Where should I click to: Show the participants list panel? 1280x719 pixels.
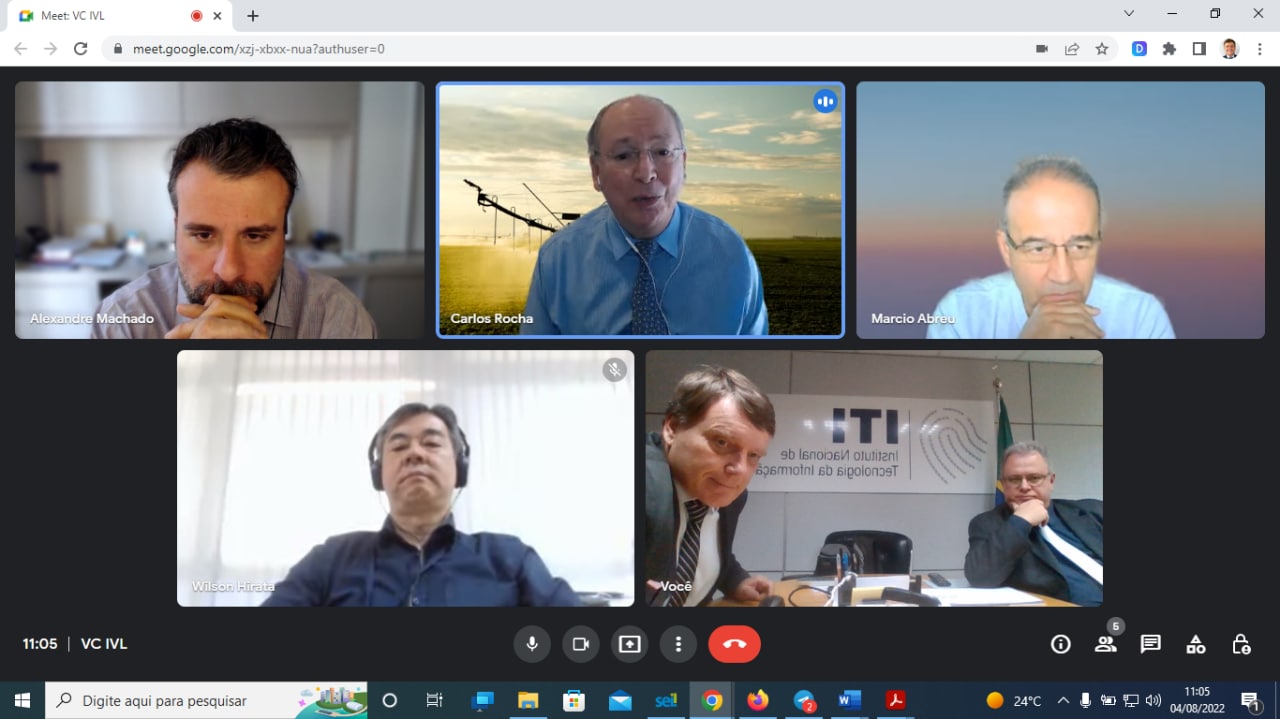[1105, 644]
